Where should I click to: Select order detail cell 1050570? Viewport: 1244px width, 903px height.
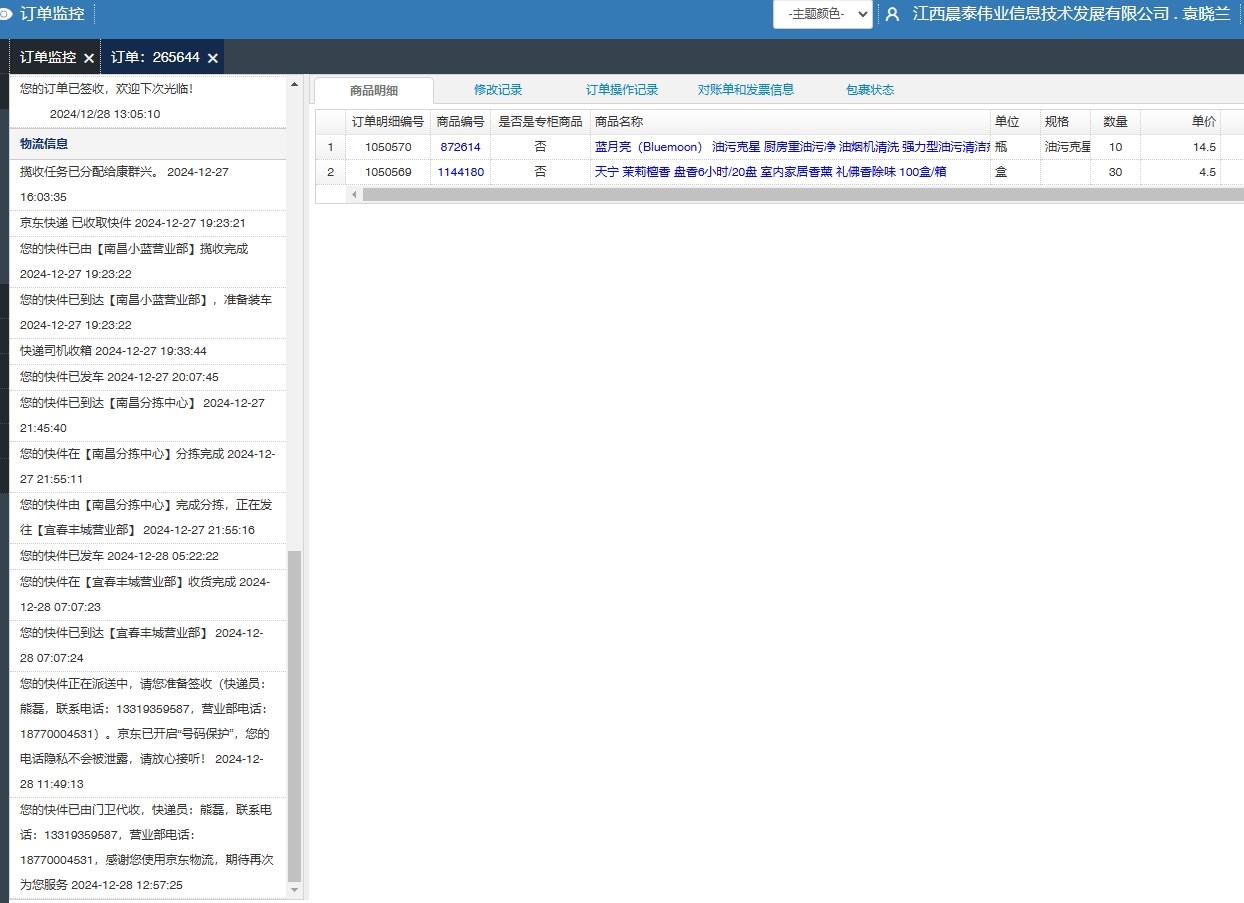[x=388, y=147]
